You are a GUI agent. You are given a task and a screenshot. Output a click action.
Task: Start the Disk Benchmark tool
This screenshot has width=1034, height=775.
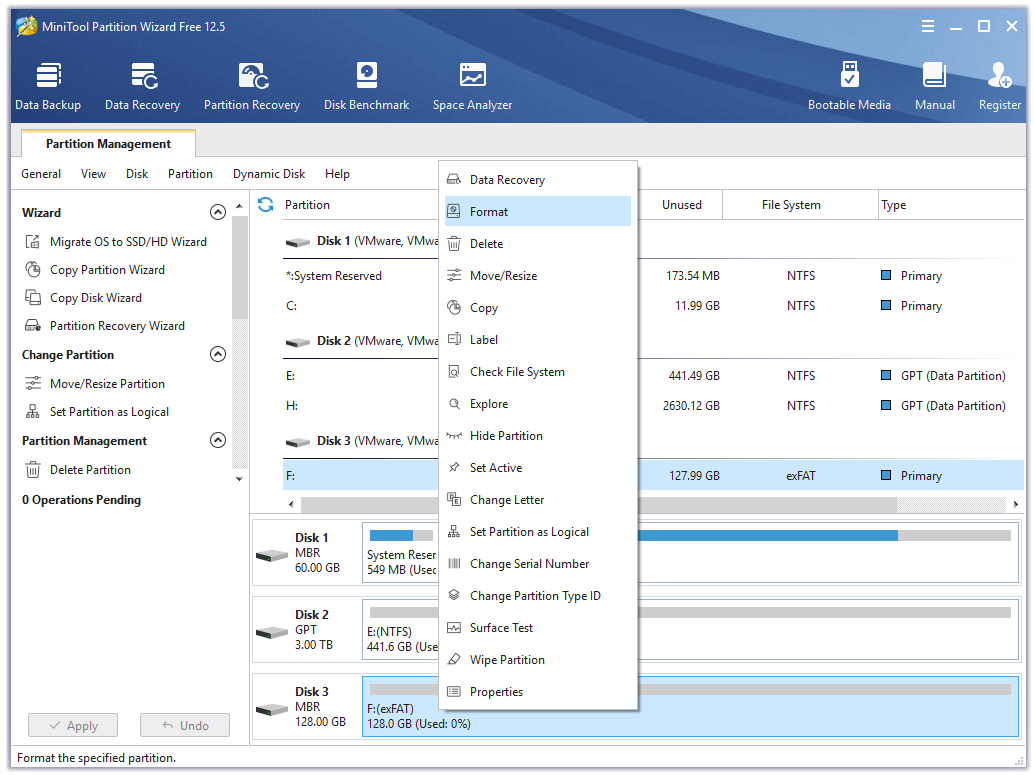pos(366,86)
